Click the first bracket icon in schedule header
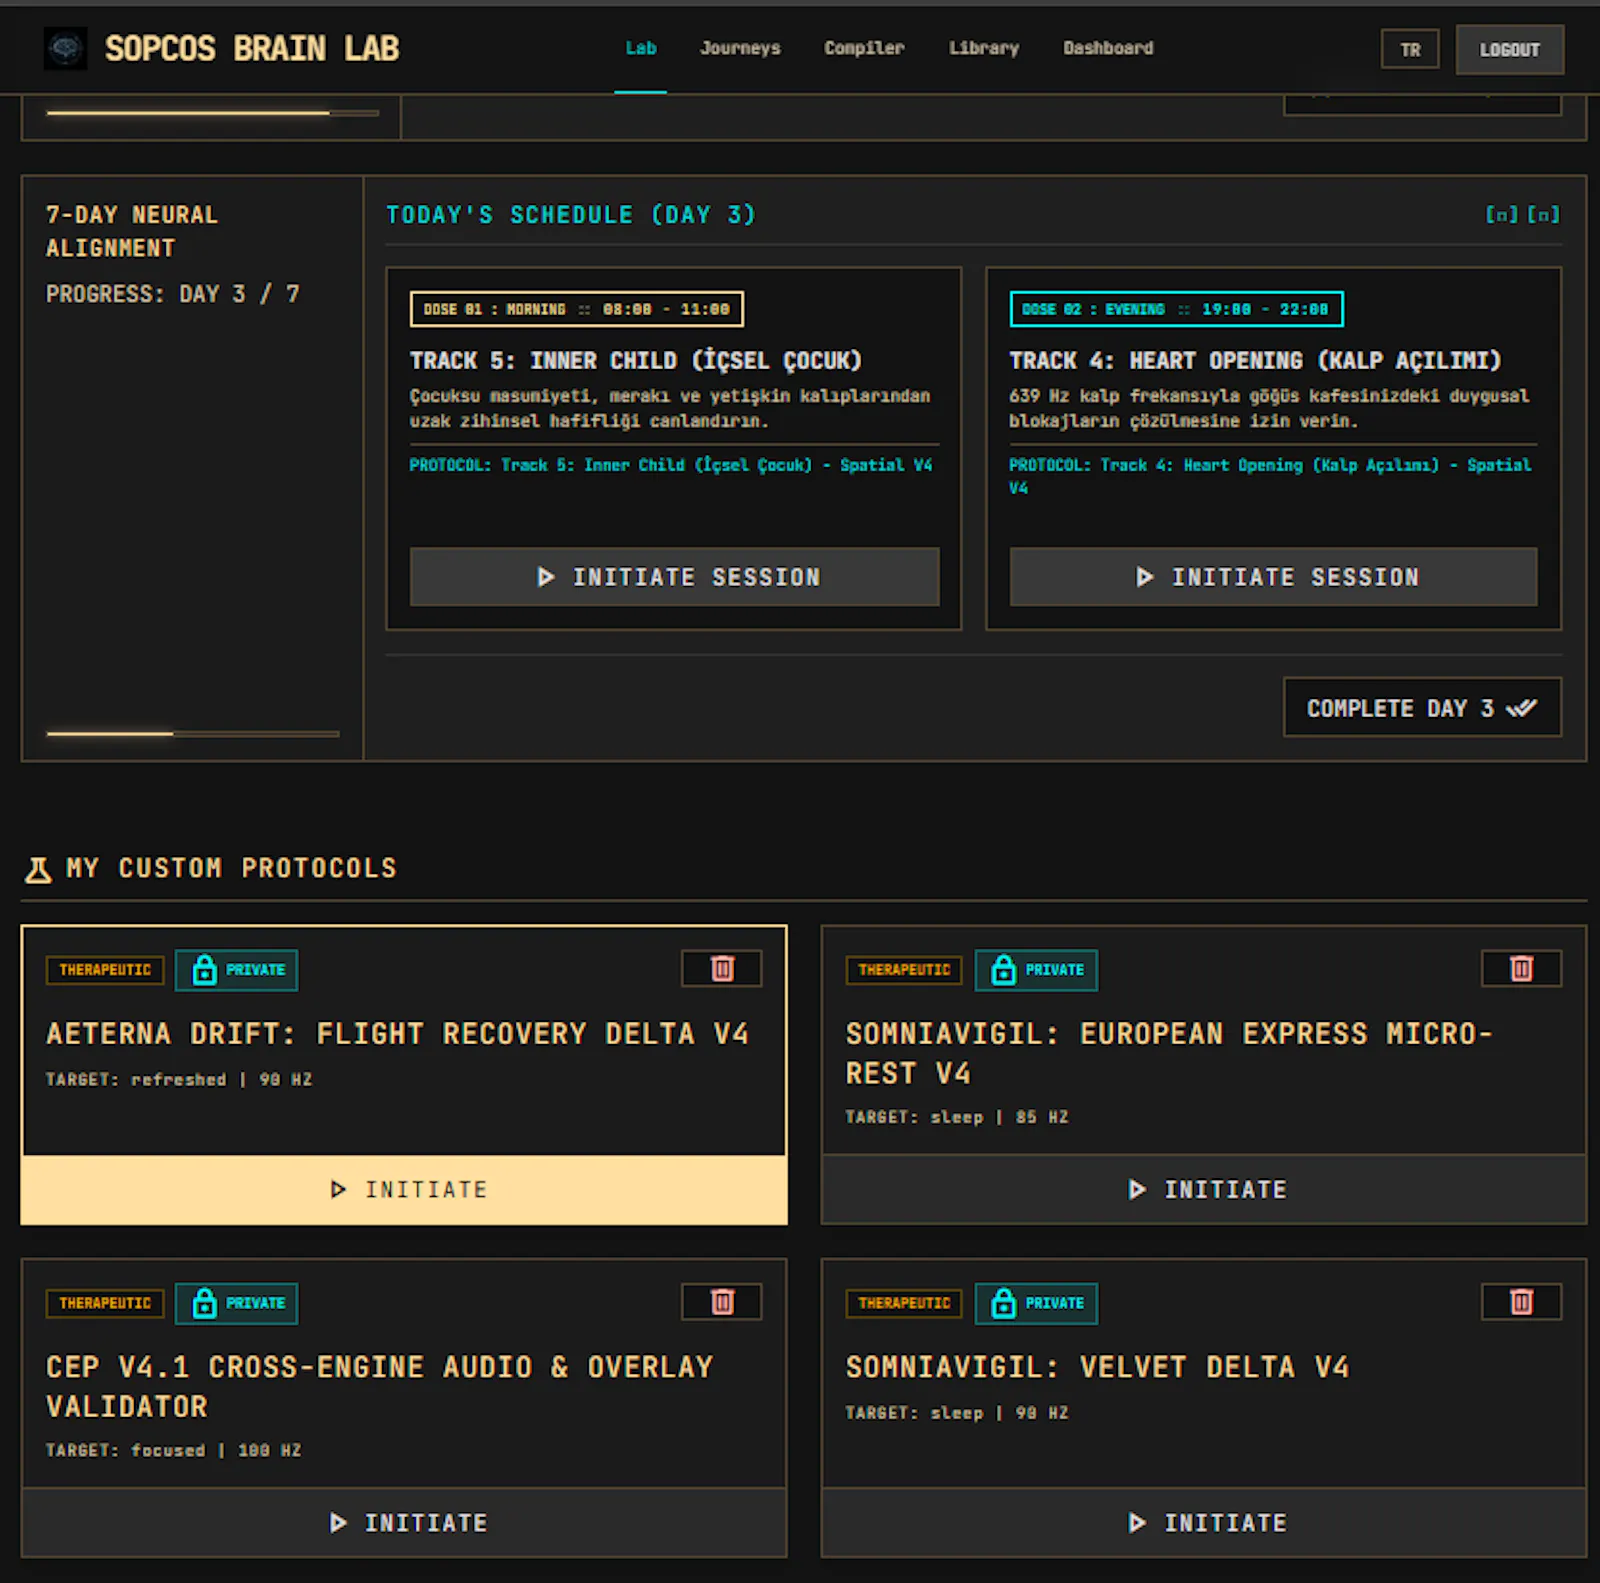Image resolution: width=1600 pixels, height=1583 pixels. click(1501, 214)
